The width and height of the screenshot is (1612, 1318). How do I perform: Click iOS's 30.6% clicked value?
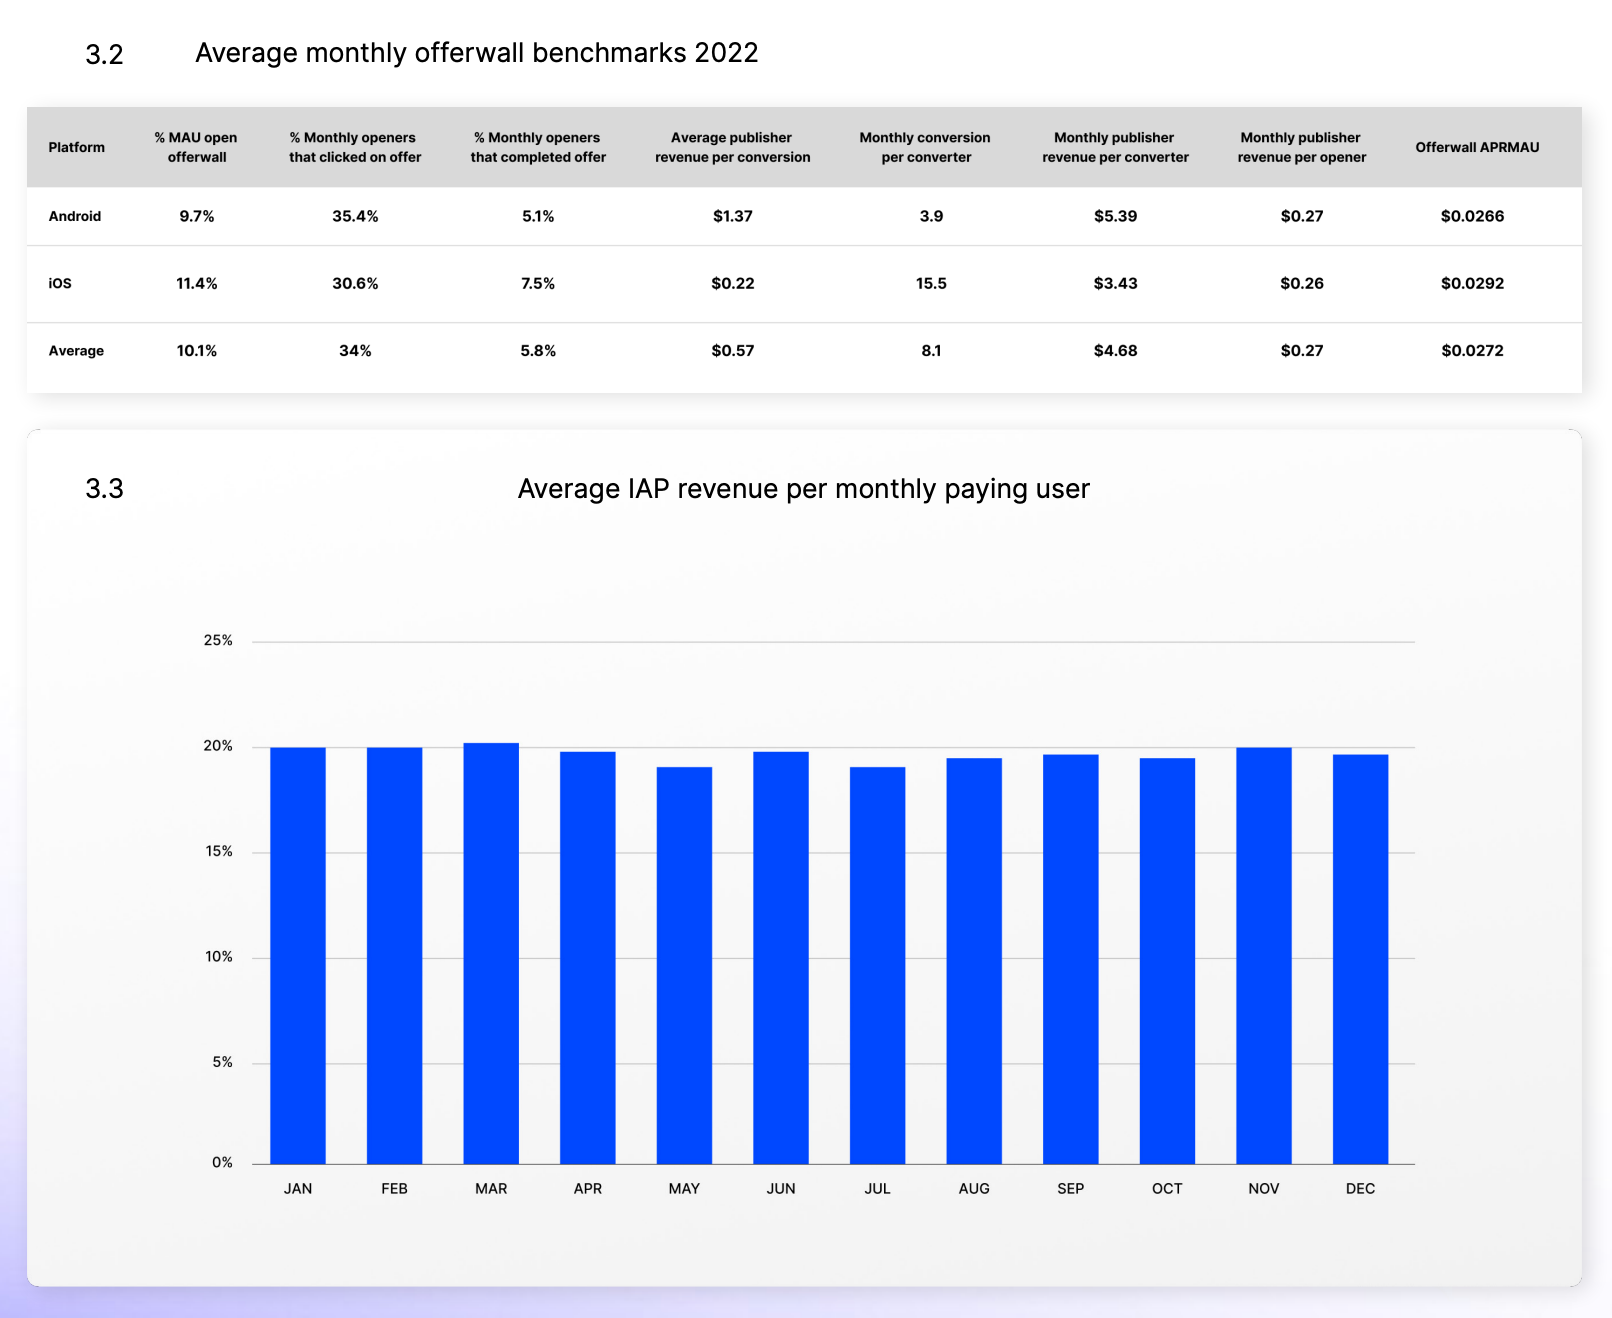tap(355, 283)
